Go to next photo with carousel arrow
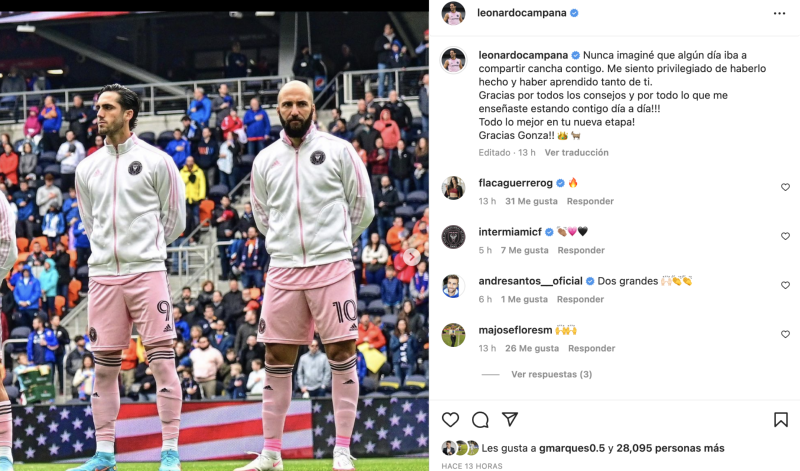This screenshot has width=800, height=471. [x=412, y=257]
